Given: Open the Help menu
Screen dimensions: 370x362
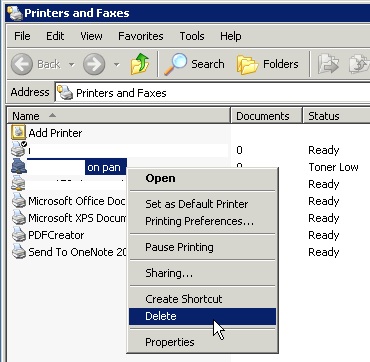Looking at the screenshot, I should (x=230, y=36).
